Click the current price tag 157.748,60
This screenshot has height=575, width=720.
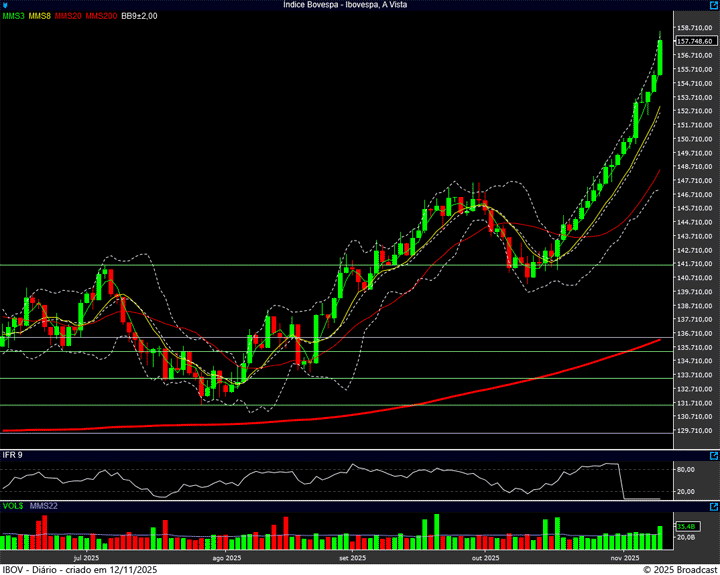click(x=696, y=41)
